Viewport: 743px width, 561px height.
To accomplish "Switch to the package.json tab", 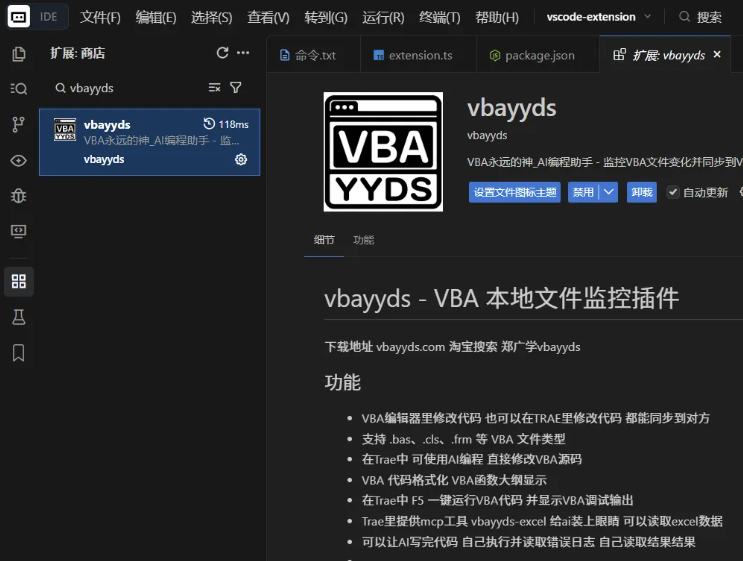I will point(538,55).
